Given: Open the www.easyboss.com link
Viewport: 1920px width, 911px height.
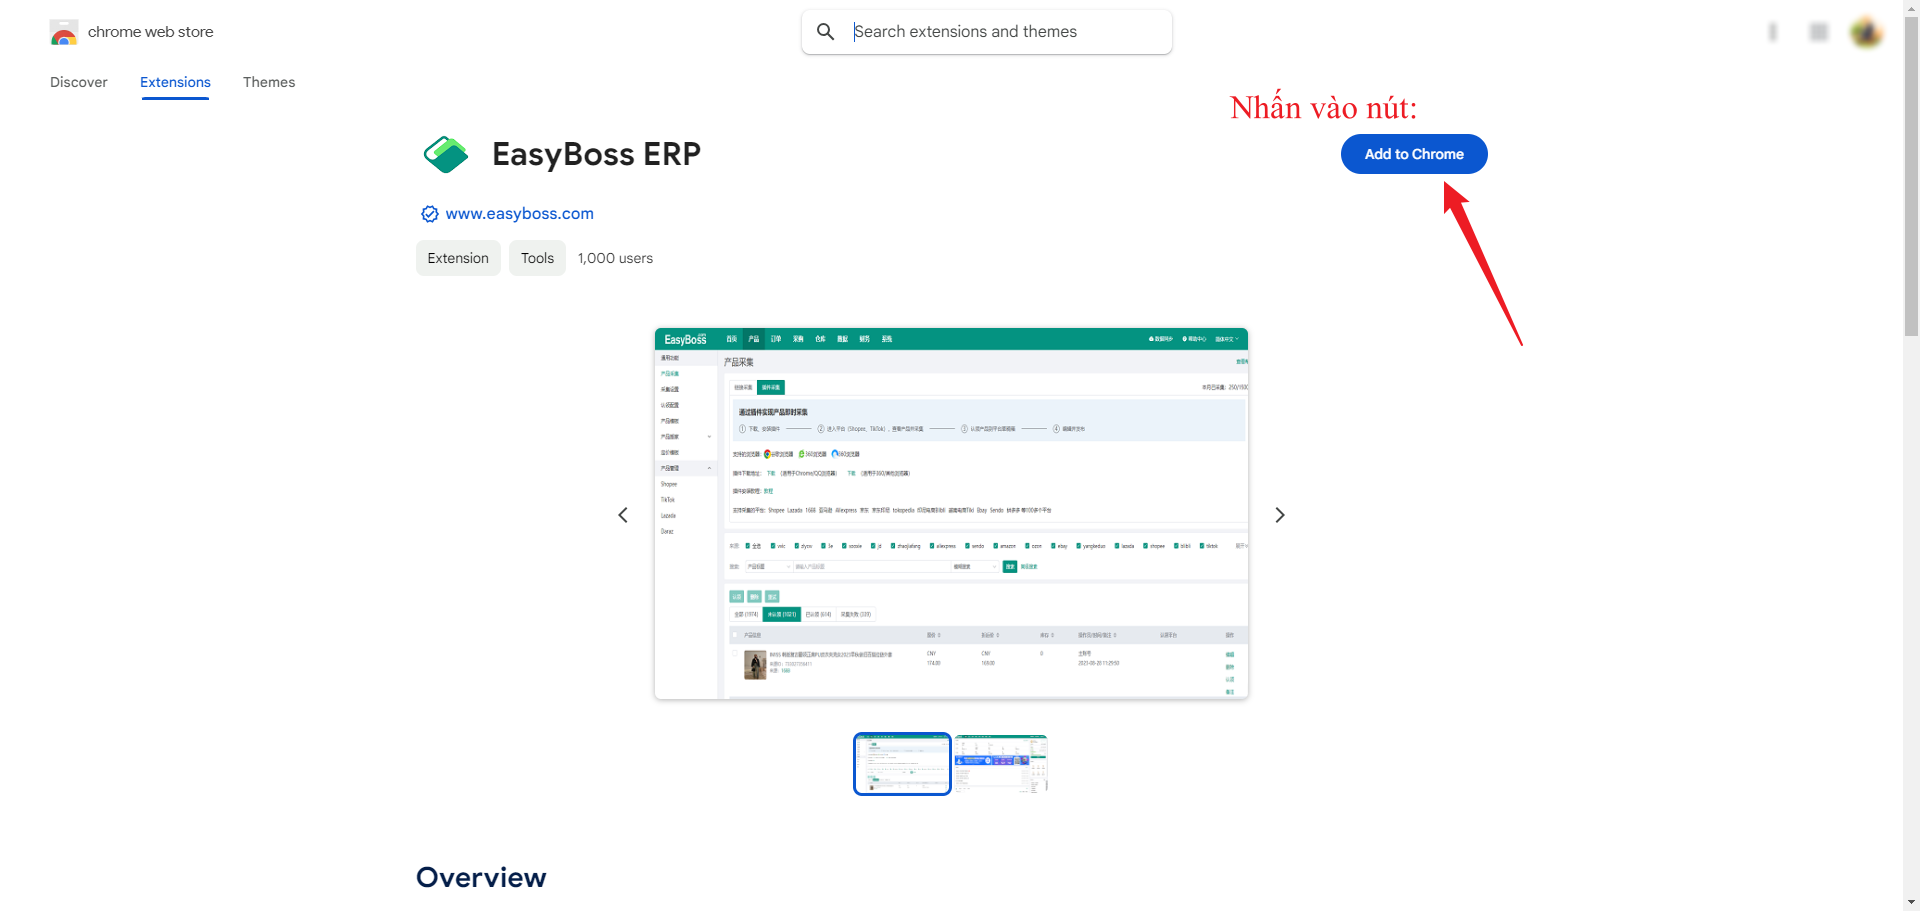Looking at the screenshot, I should pos(519,213).
